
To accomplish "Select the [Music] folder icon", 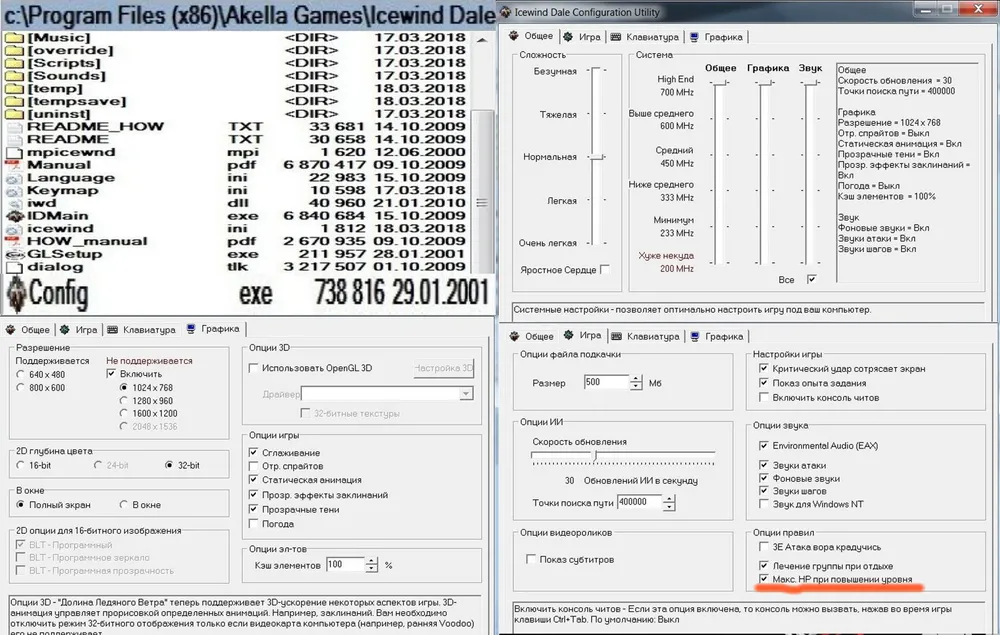I will [x=14, y=38].
